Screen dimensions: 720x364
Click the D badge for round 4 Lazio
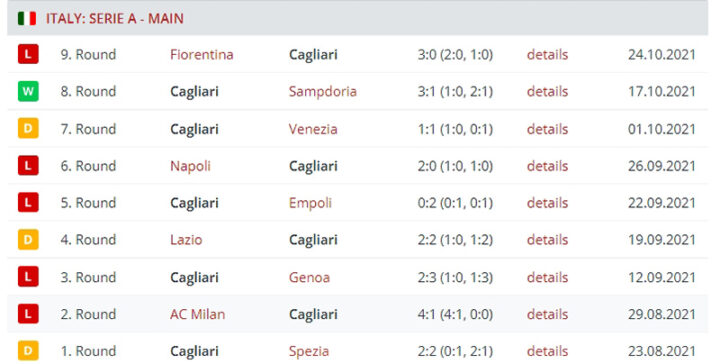(x=28, y=240)
